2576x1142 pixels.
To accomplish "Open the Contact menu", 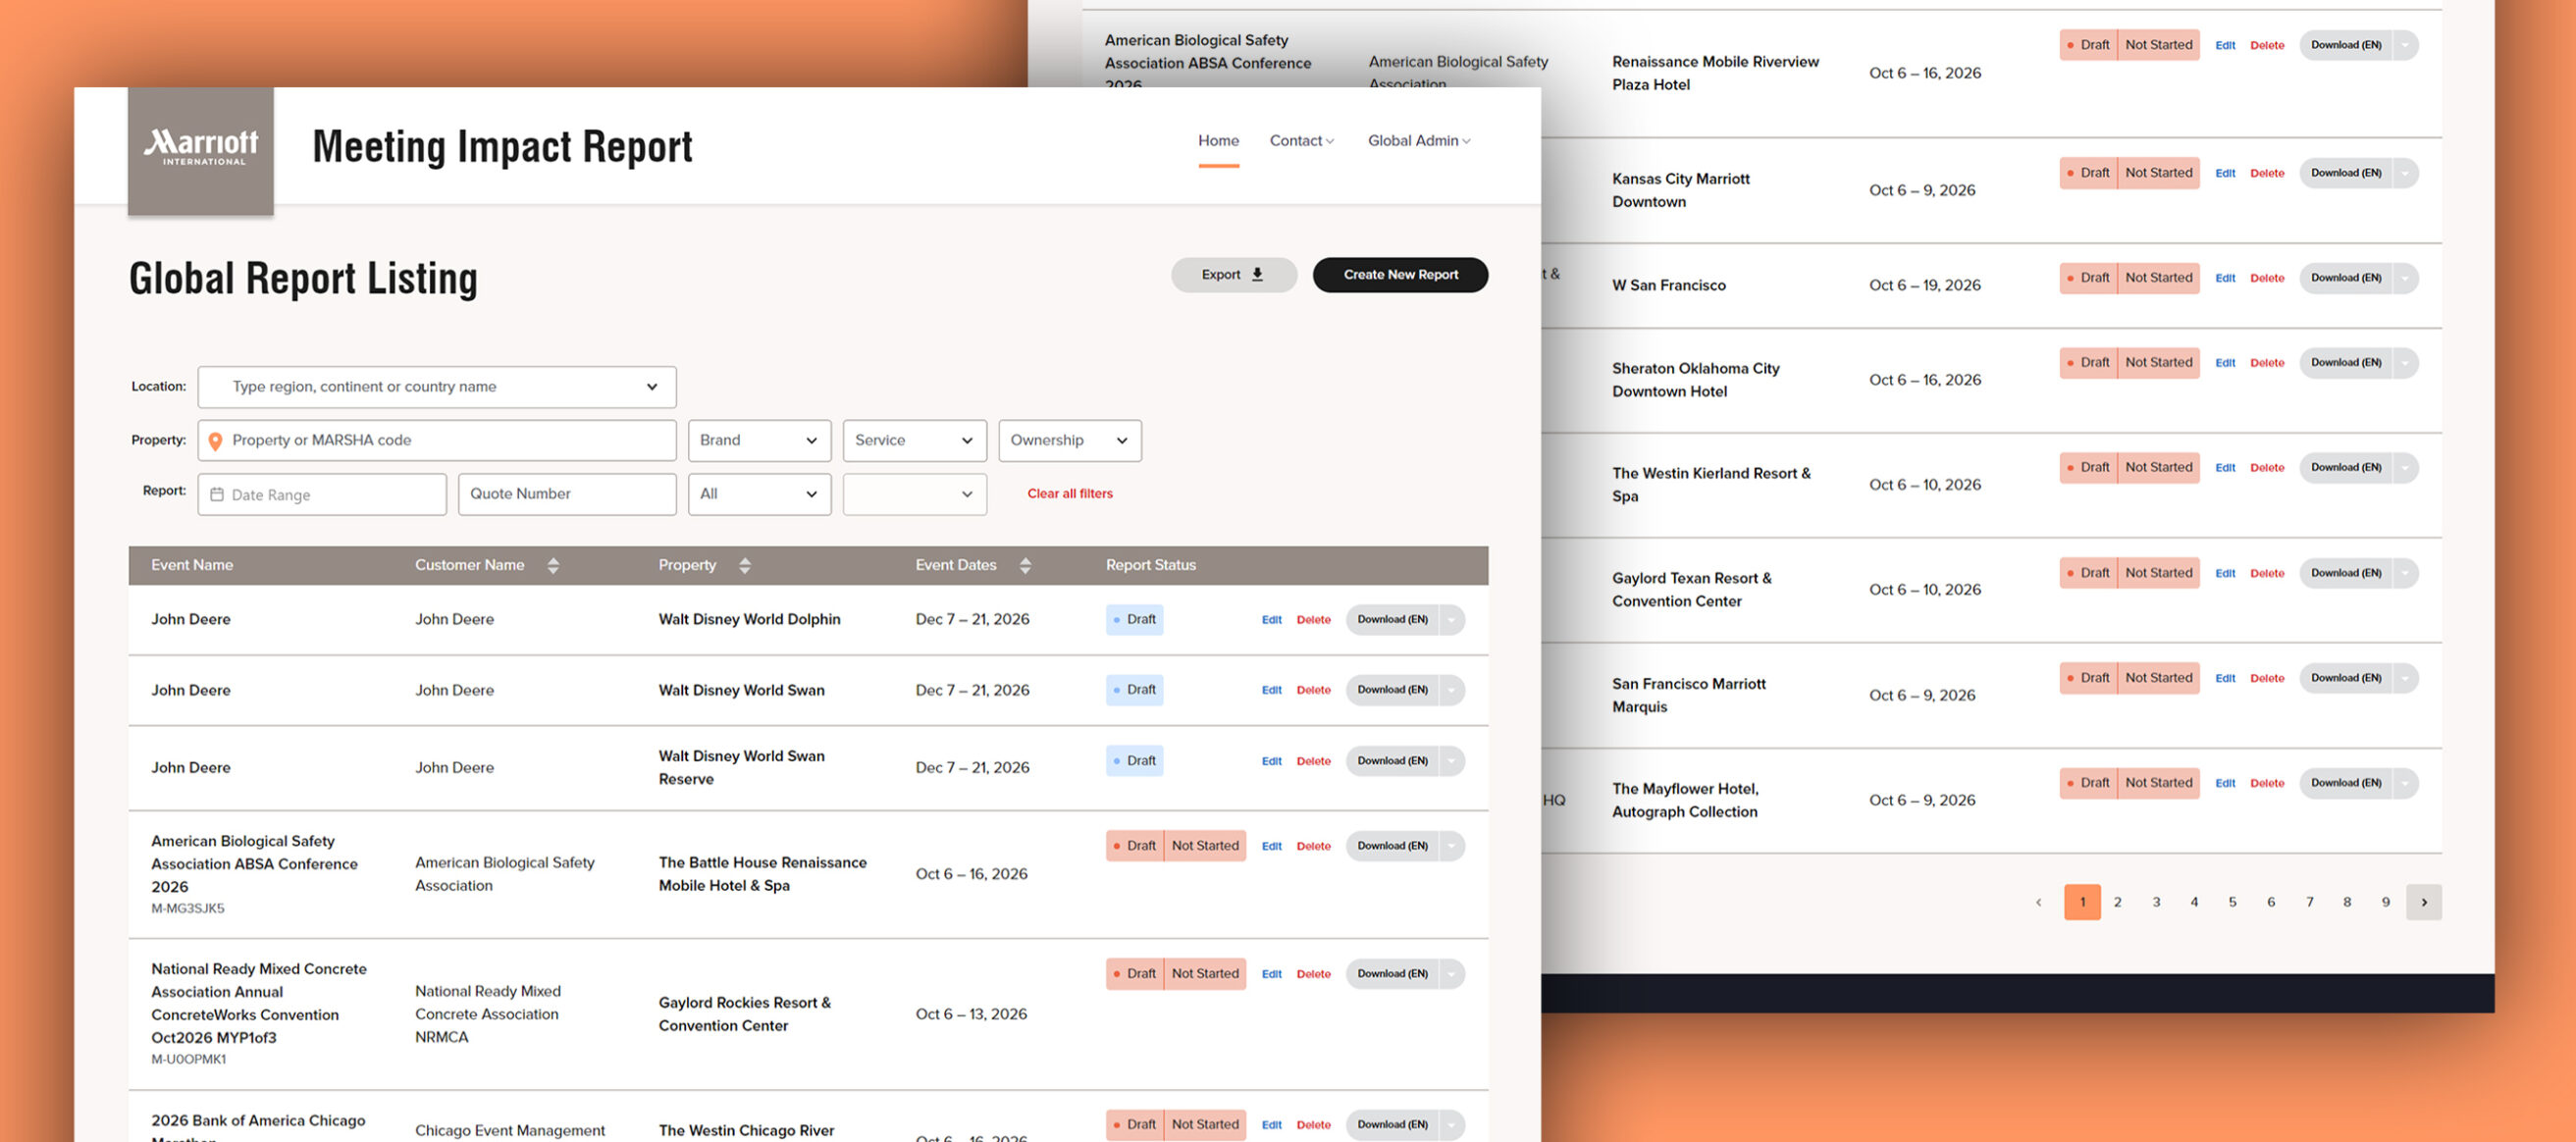I will point(1301,141).
